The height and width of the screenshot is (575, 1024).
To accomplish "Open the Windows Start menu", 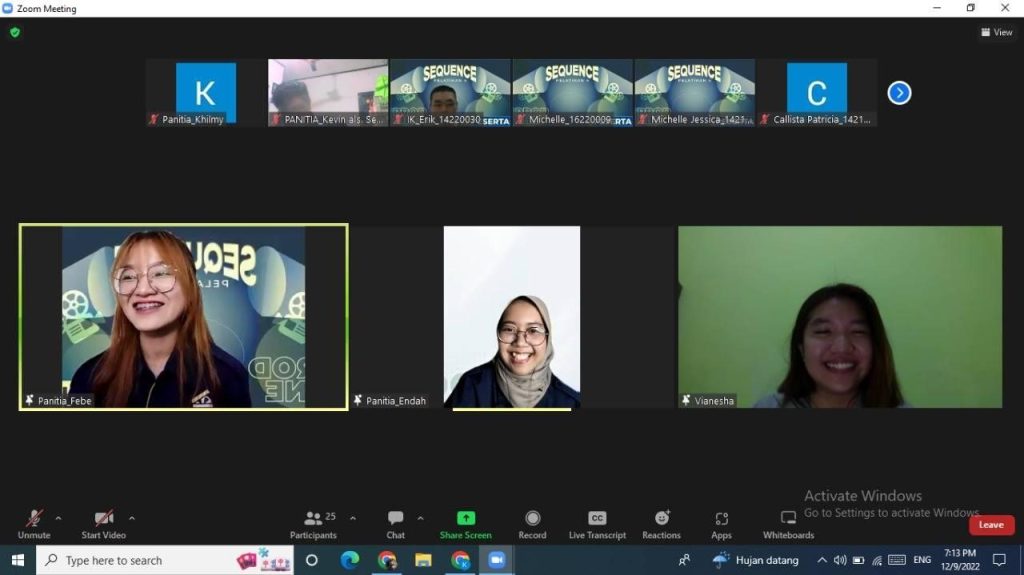I will (x=18, y=560).
